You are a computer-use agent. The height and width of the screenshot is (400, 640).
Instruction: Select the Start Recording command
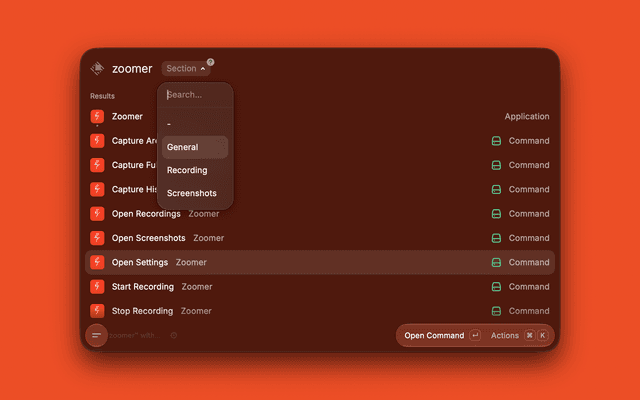(320, 287)
